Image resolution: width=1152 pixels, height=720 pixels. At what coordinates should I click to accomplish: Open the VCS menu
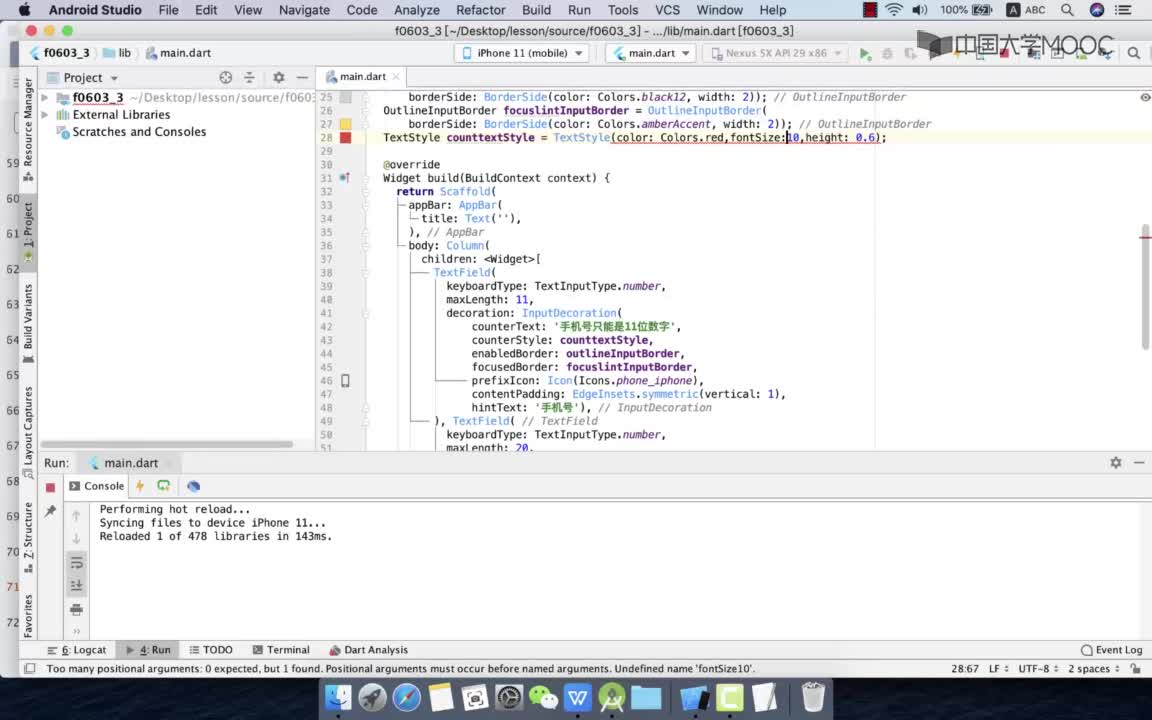(667, 10)
